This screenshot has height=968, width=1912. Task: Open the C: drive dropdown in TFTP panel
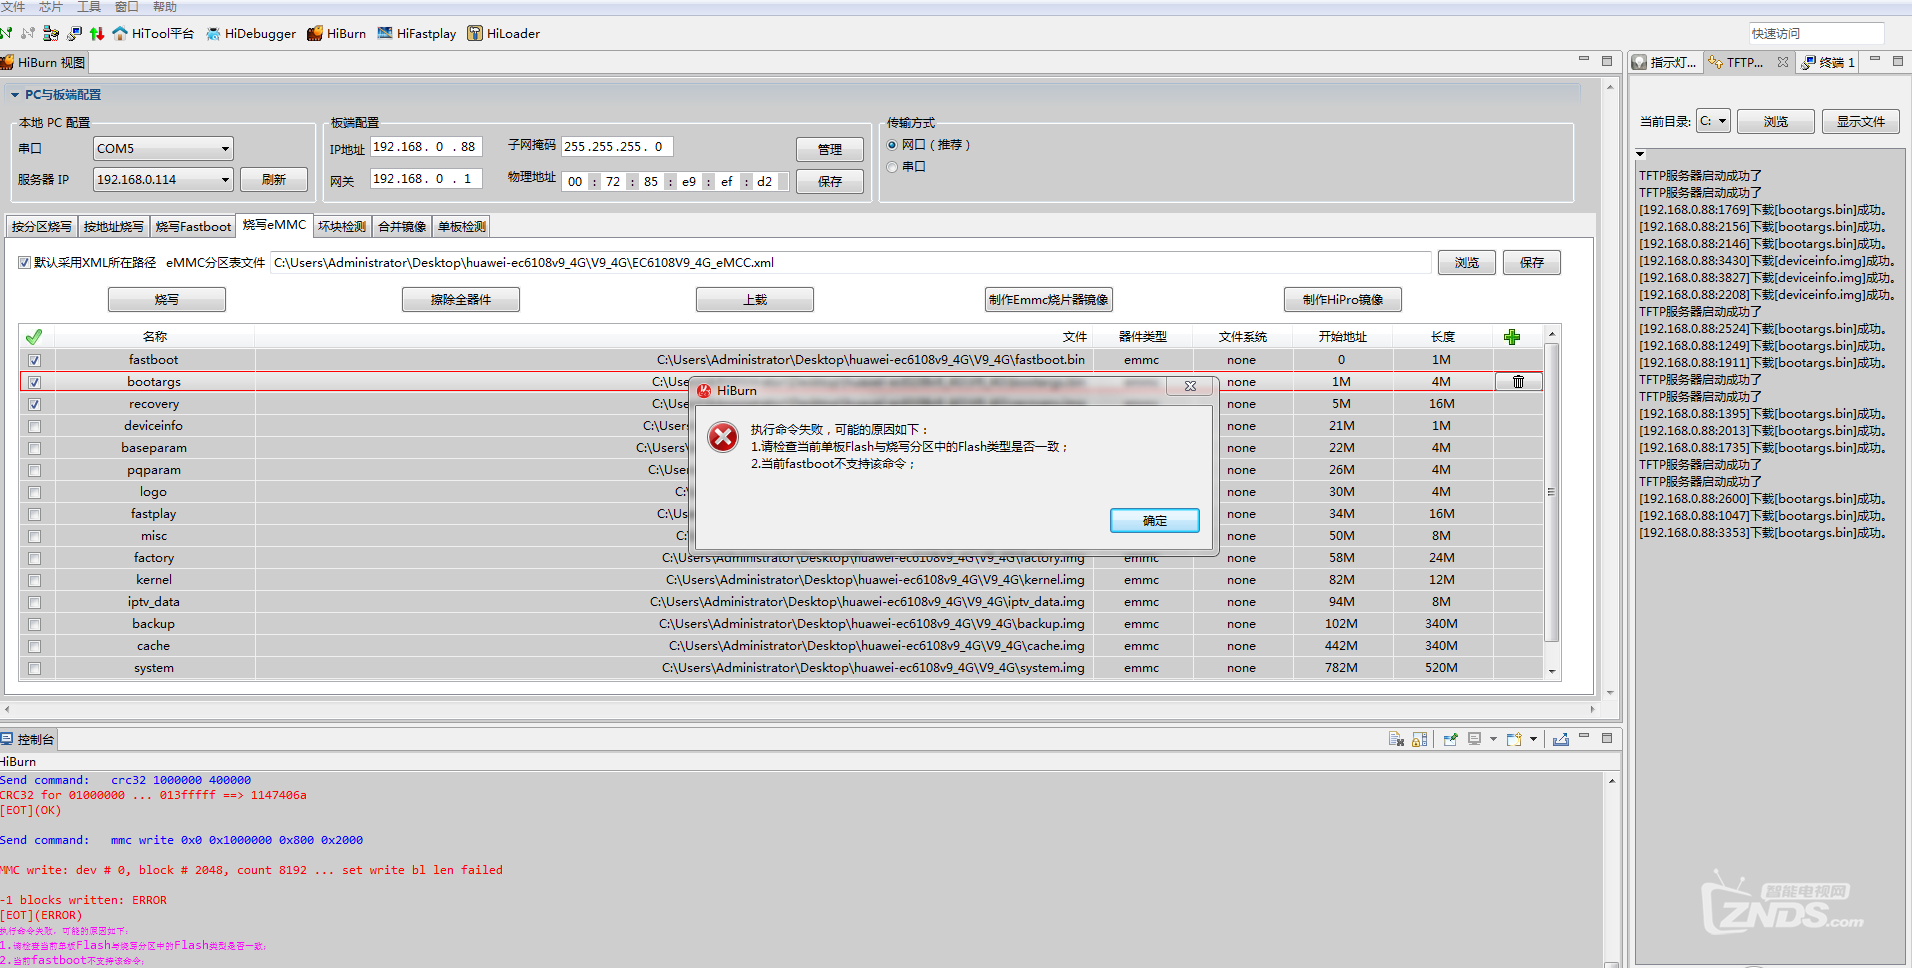(1713, 121)
